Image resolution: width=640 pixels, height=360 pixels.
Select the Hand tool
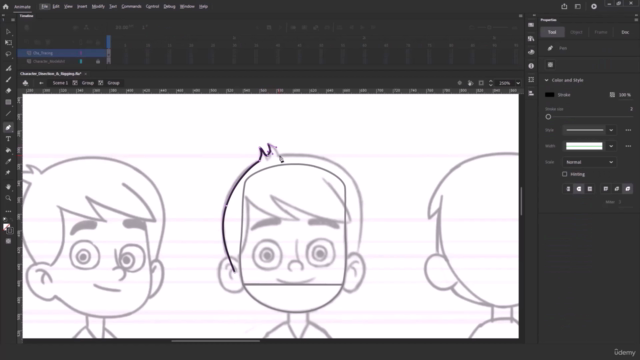8,187
